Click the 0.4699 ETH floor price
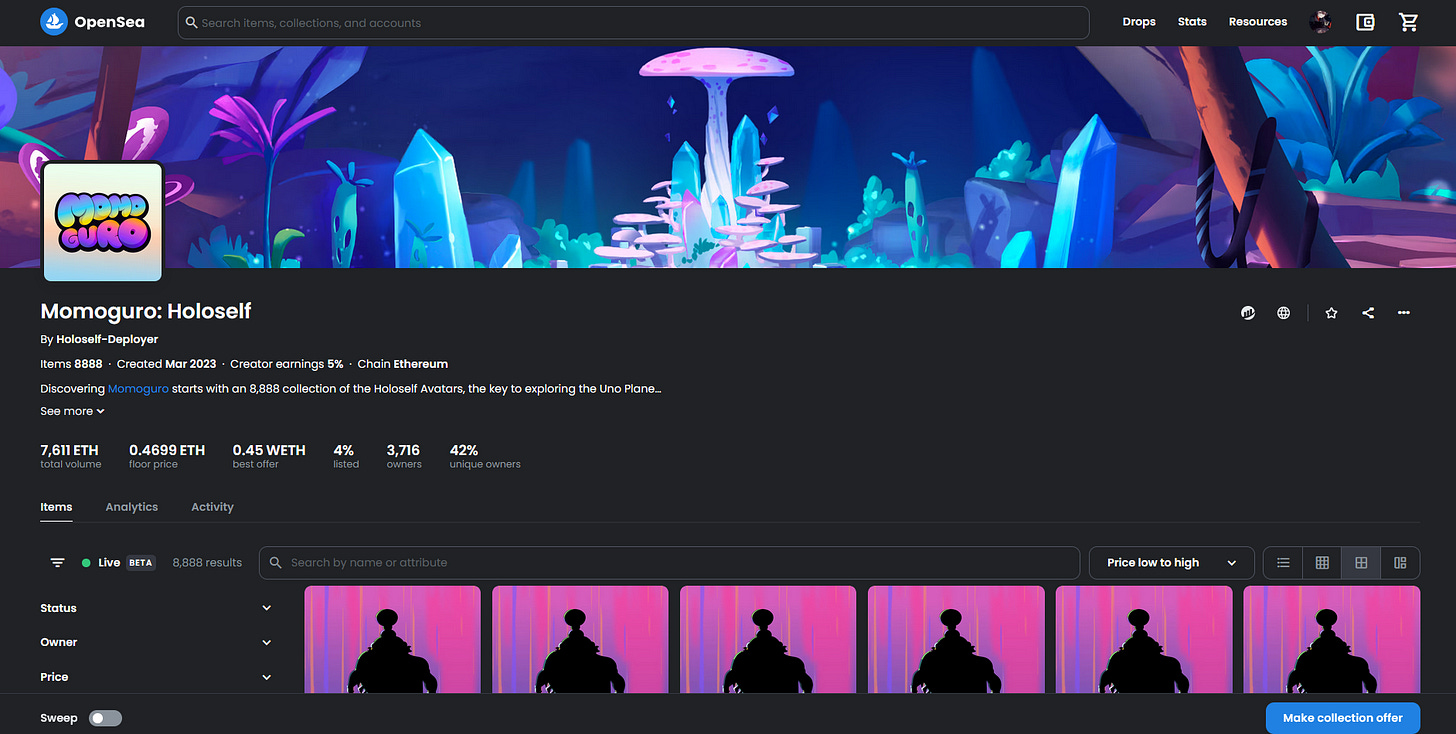This screenshot has height=734, width=1456. 167,456
